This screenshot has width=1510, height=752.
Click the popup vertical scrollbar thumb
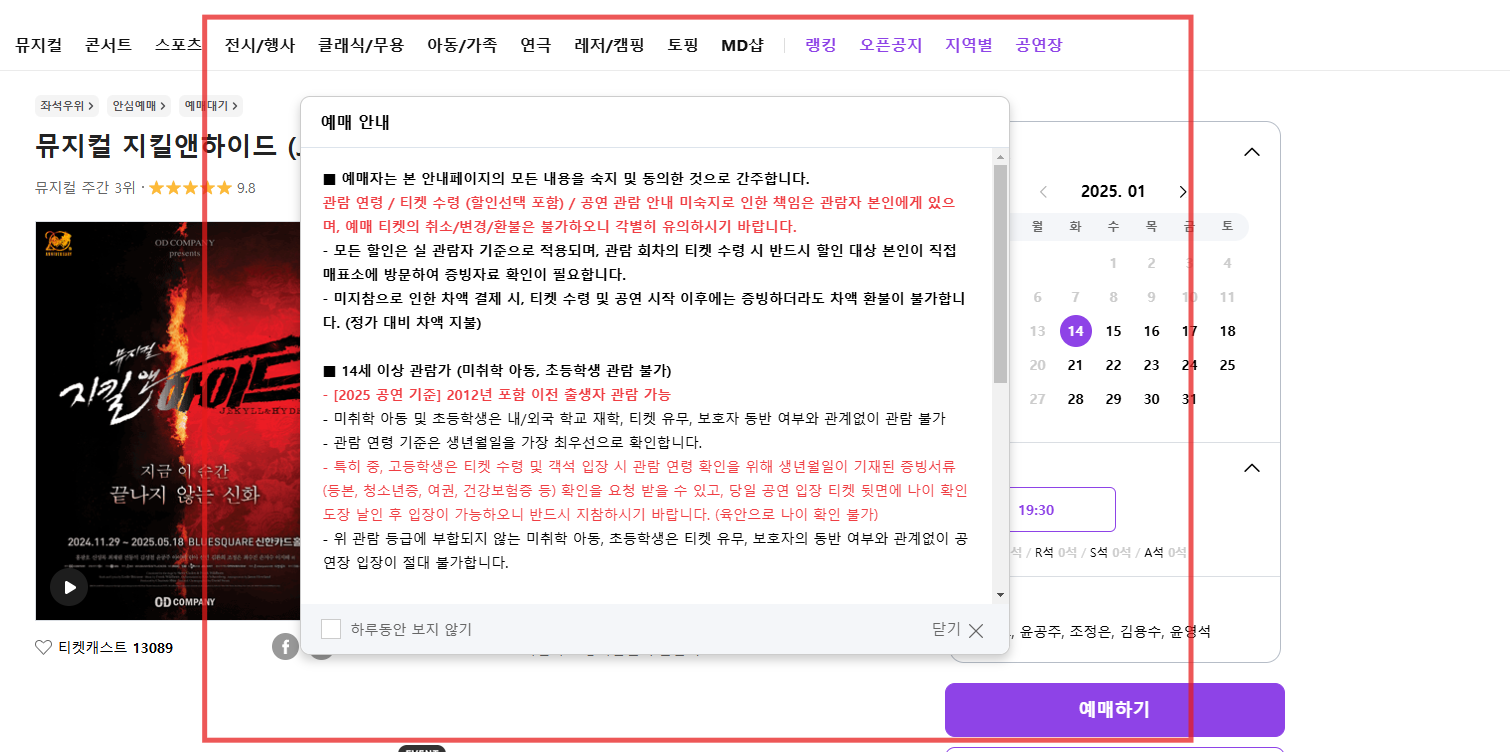(1000, 274)
